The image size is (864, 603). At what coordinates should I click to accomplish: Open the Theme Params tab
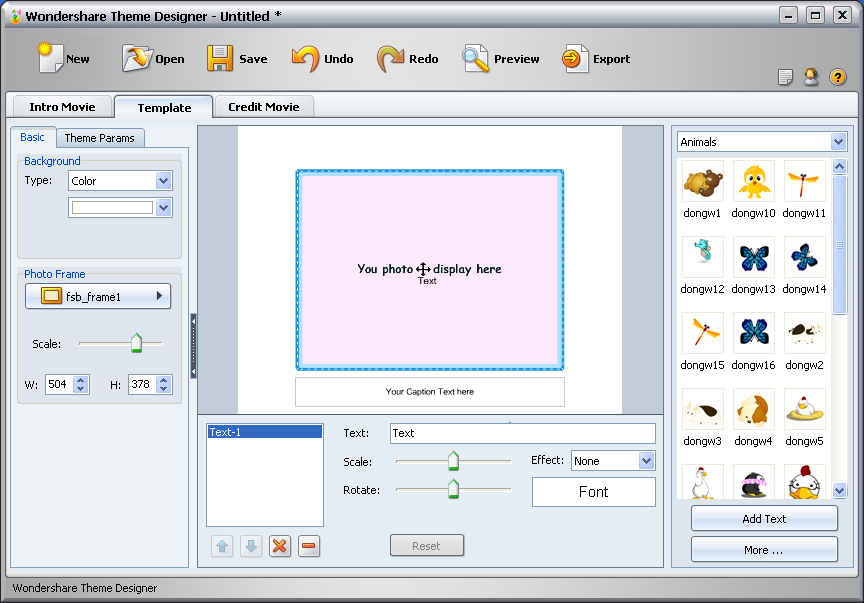[x=100, y=138]
